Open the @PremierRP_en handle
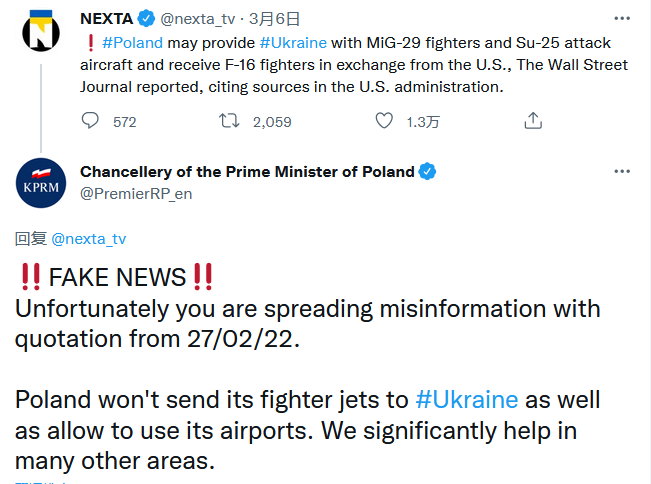The width and height of the screenshot is (651, 484). (x=136, y=193)
